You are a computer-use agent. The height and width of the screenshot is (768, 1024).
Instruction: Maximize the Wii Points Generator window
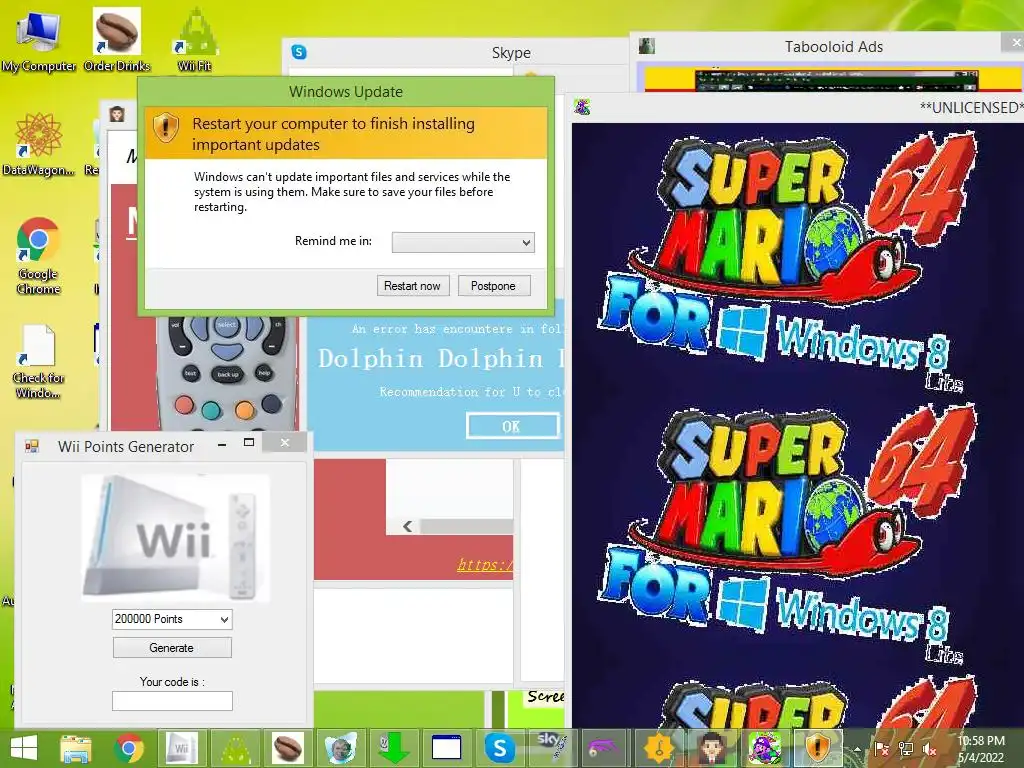click(249, 443)
